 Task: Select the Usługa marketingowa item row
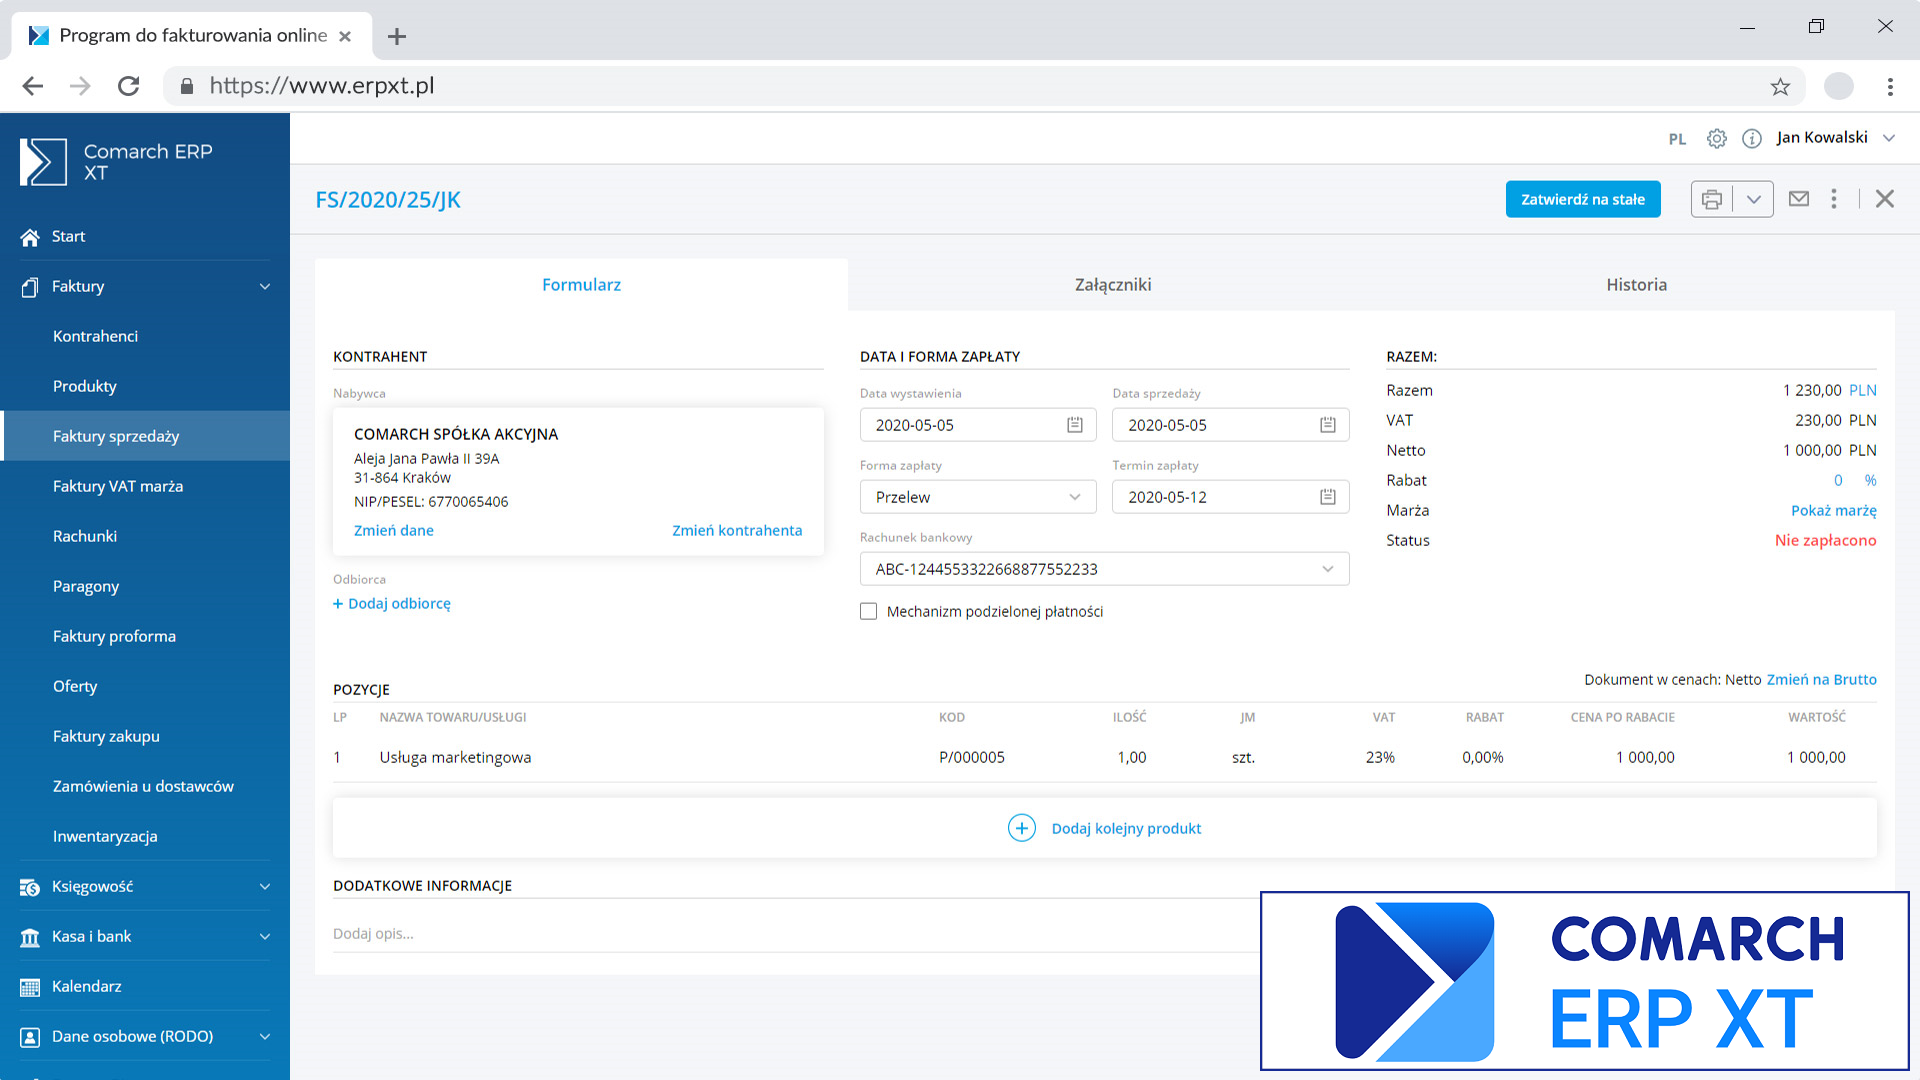[x=1104, y=757]
